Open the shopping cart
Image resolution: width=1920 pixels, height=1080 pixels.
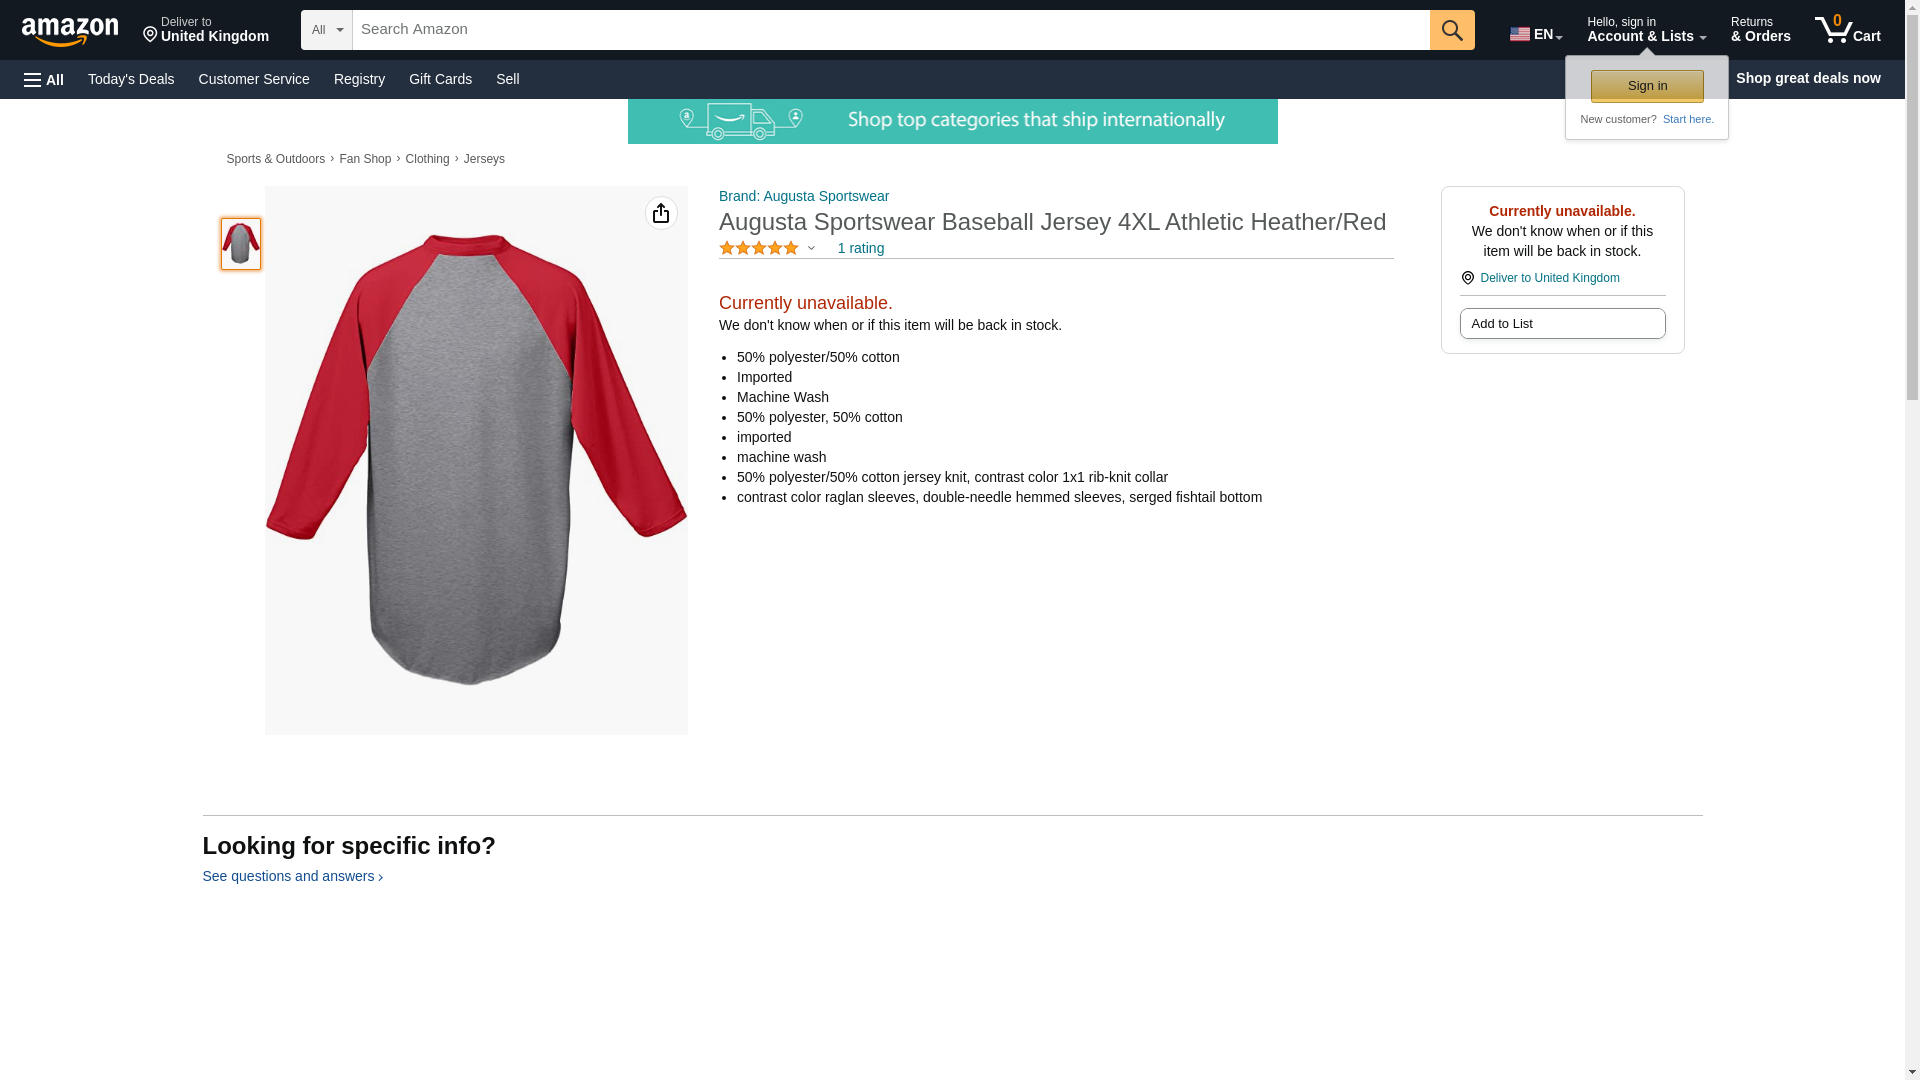point(1848,30)
